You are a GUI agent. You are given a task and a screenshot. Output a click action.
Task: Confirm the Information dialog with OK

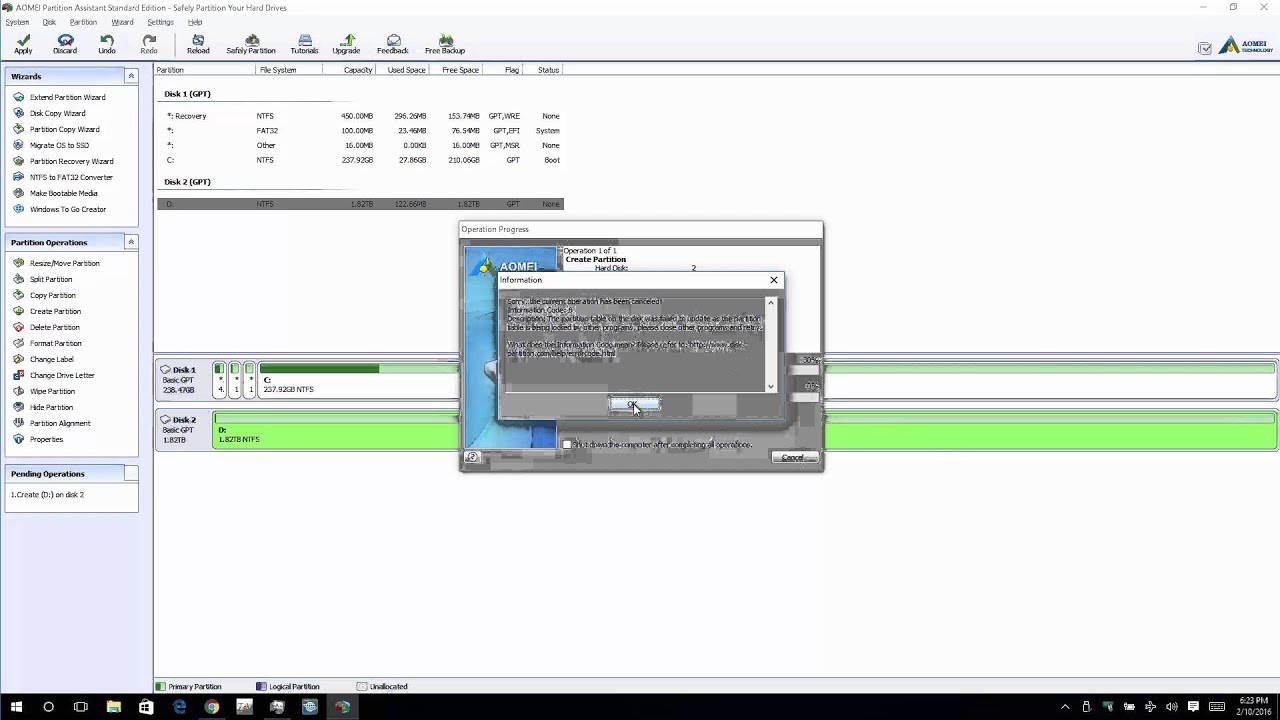634,405
